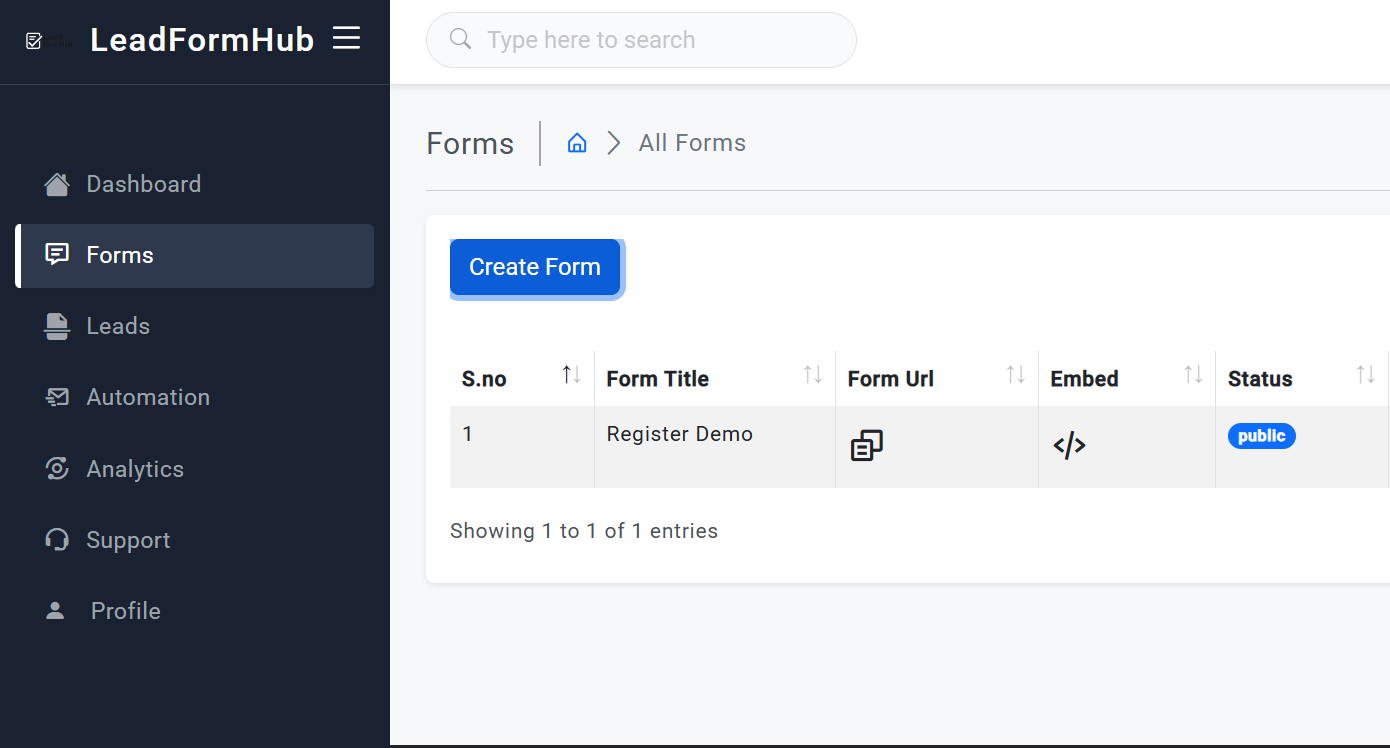Click the search magnifier icon
Image resolution: width=1390 pixels, height=748 pixels.
[x=460, y=39]
